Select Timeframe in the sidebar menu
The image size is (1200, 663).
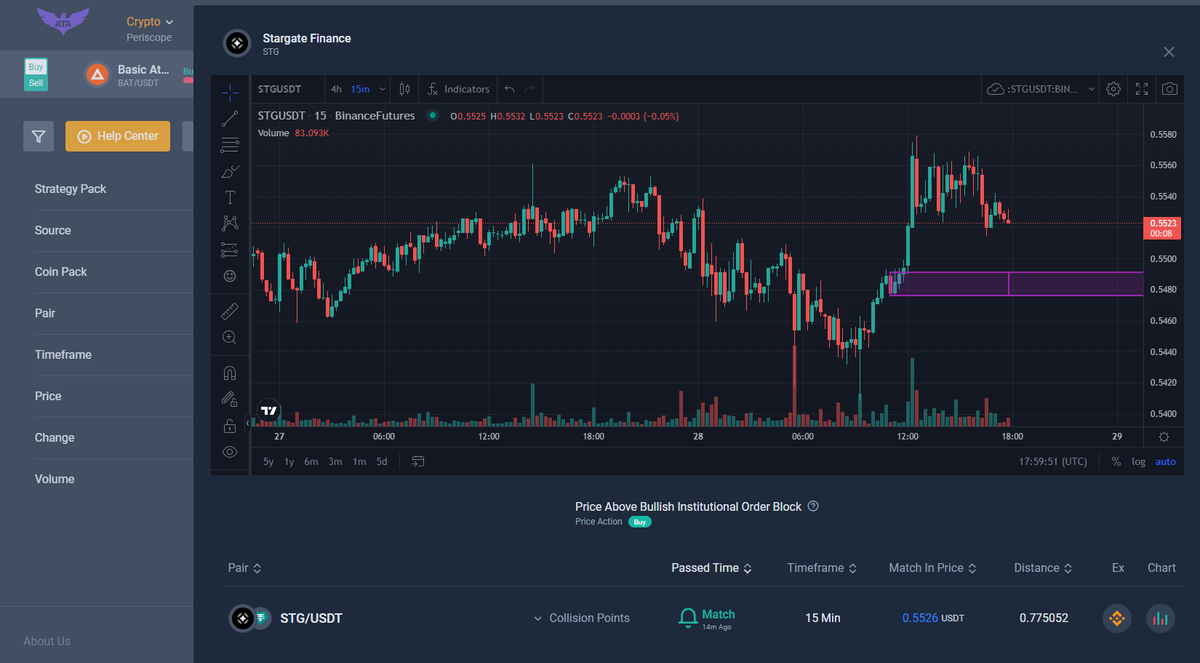(63, 355)
